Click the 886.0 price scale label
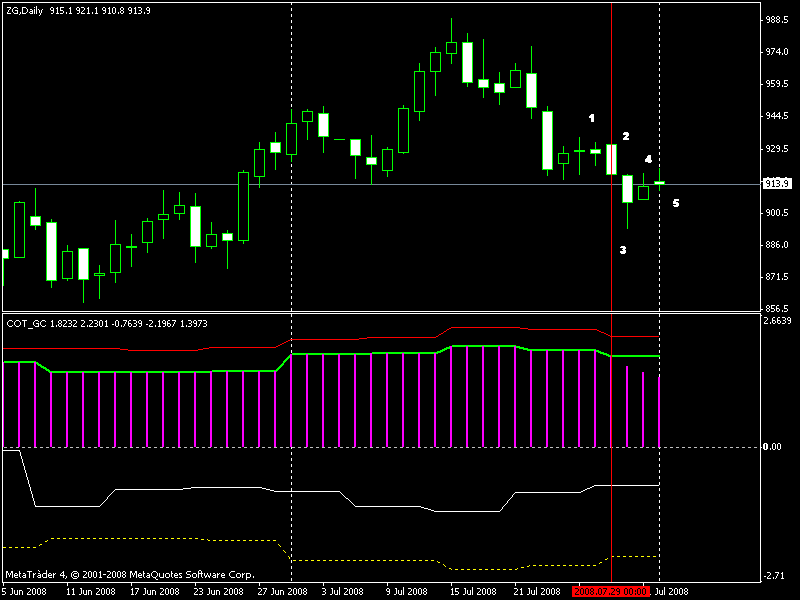800x600 pixels. [777, 245]
